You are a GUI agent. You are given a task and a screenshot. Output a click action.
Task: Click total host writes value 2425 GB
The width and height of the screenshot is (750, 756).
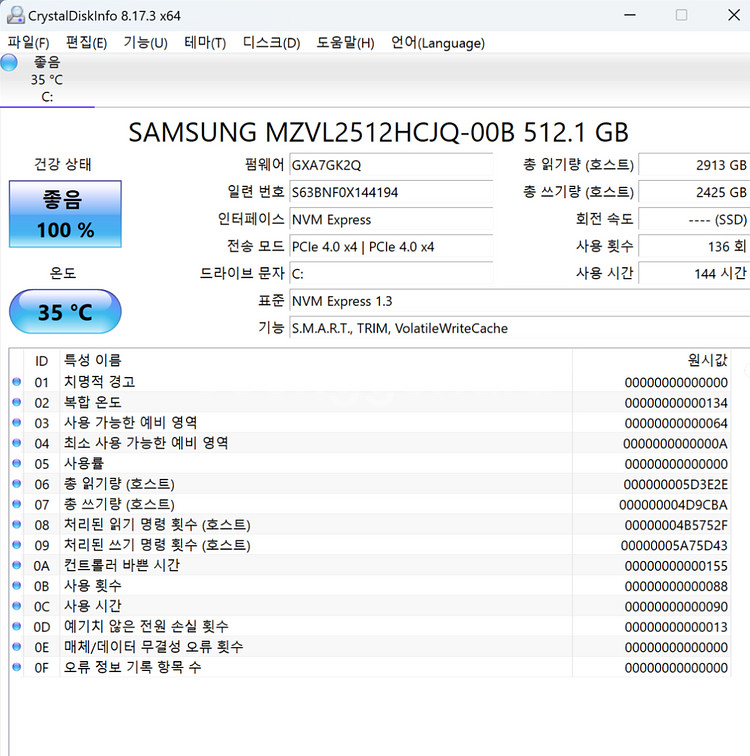tap(694, 192)
